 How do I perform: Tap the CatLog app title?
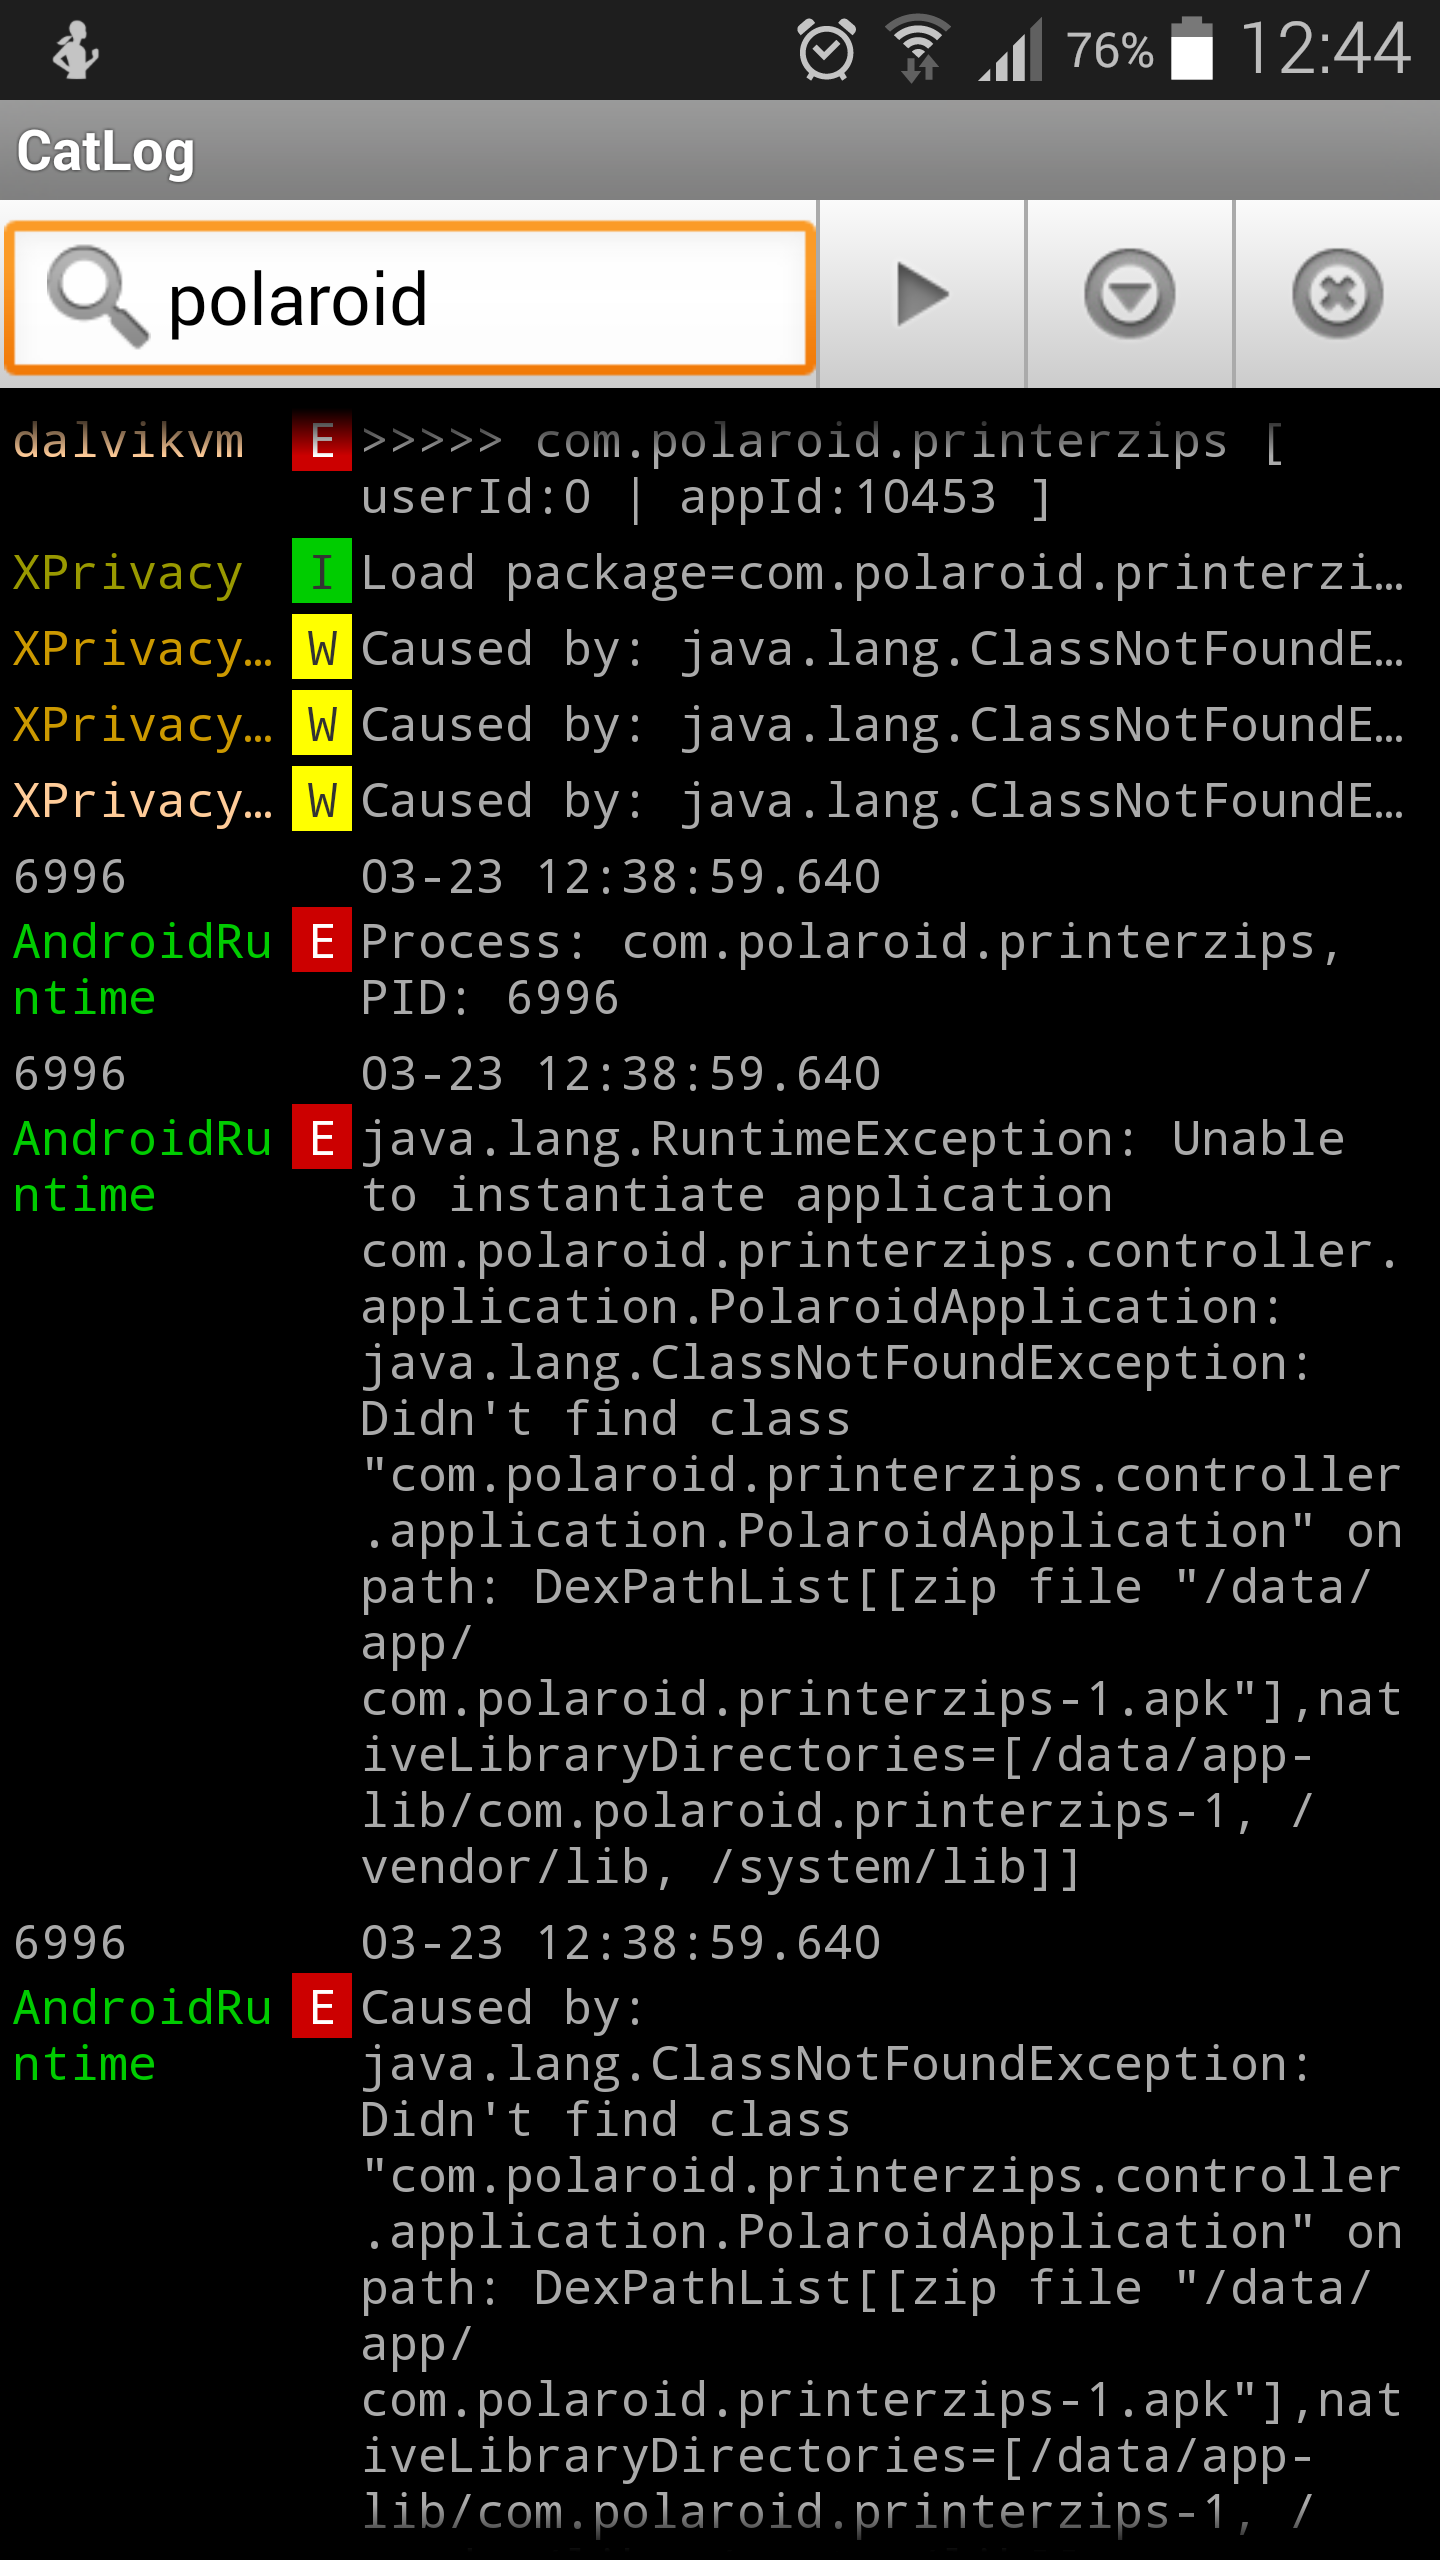point(106,152)
